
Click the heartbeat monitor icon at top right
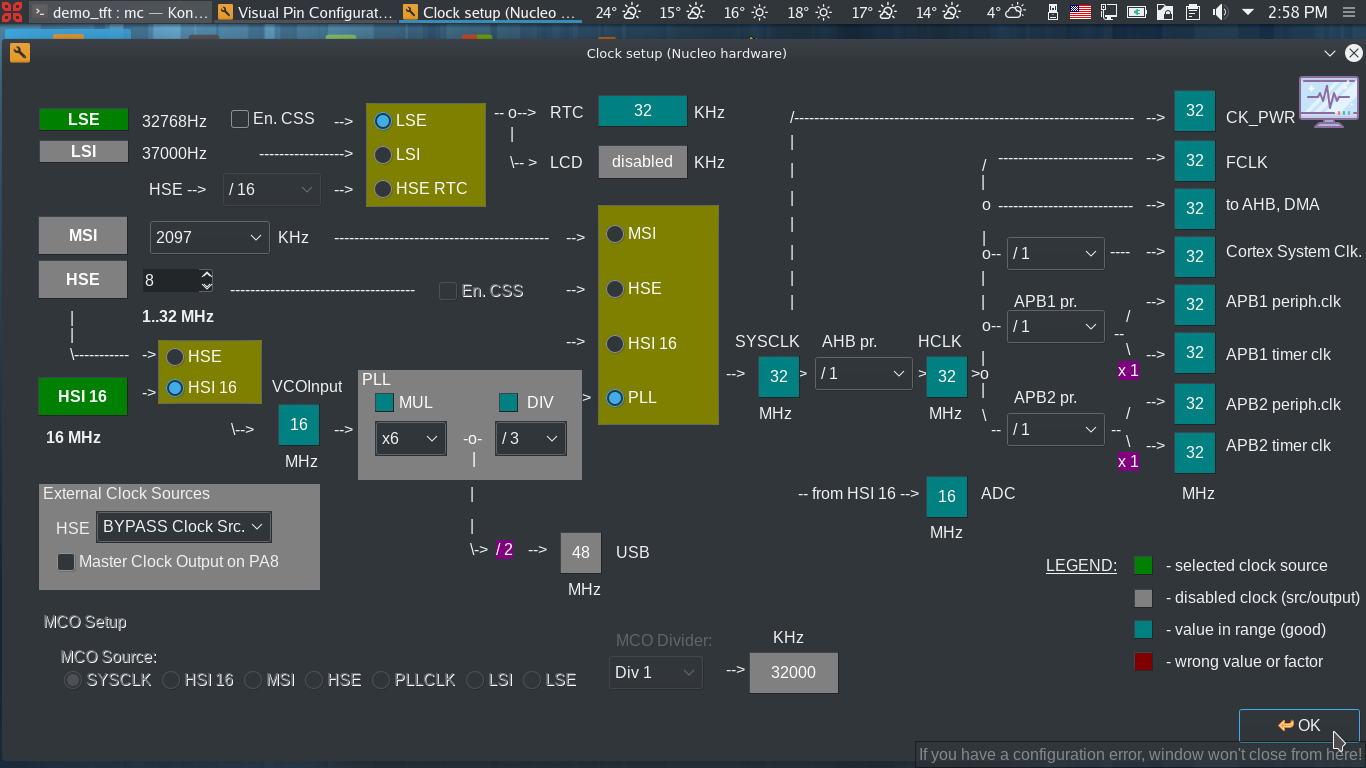point(1329,101)
